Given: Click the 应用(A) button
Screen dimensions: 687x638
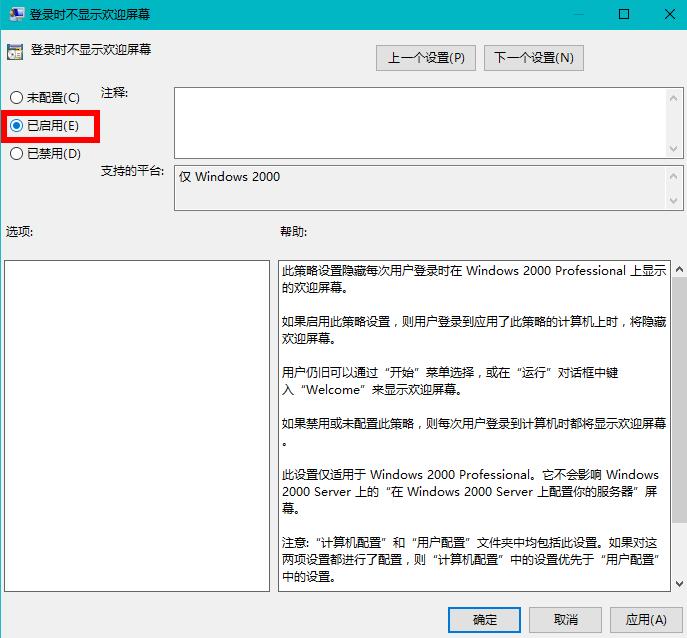Looking at the screenshot, I should [x=646, y=620].
